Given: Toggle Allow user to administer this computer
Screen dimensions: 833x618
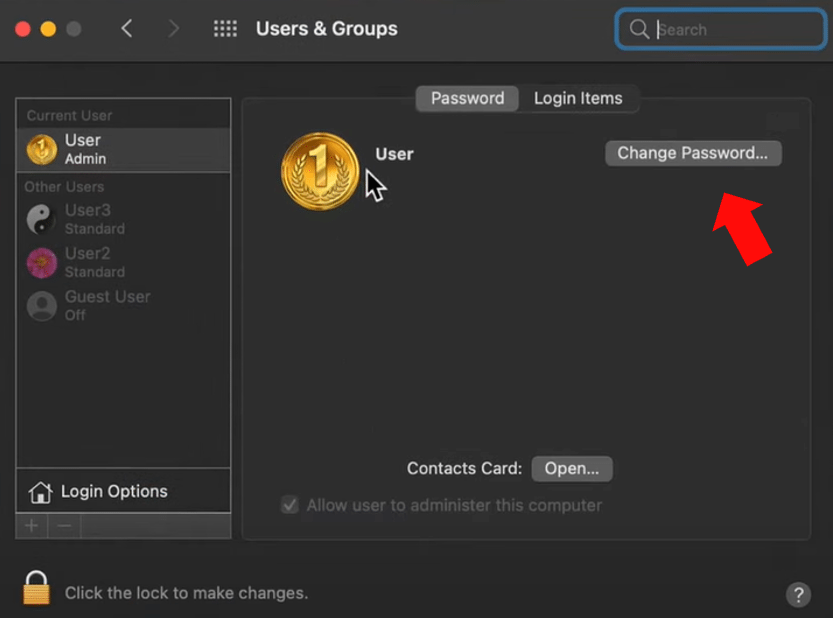Looking at the screenshot, I should pyautogui.click(x=290, y=505).
